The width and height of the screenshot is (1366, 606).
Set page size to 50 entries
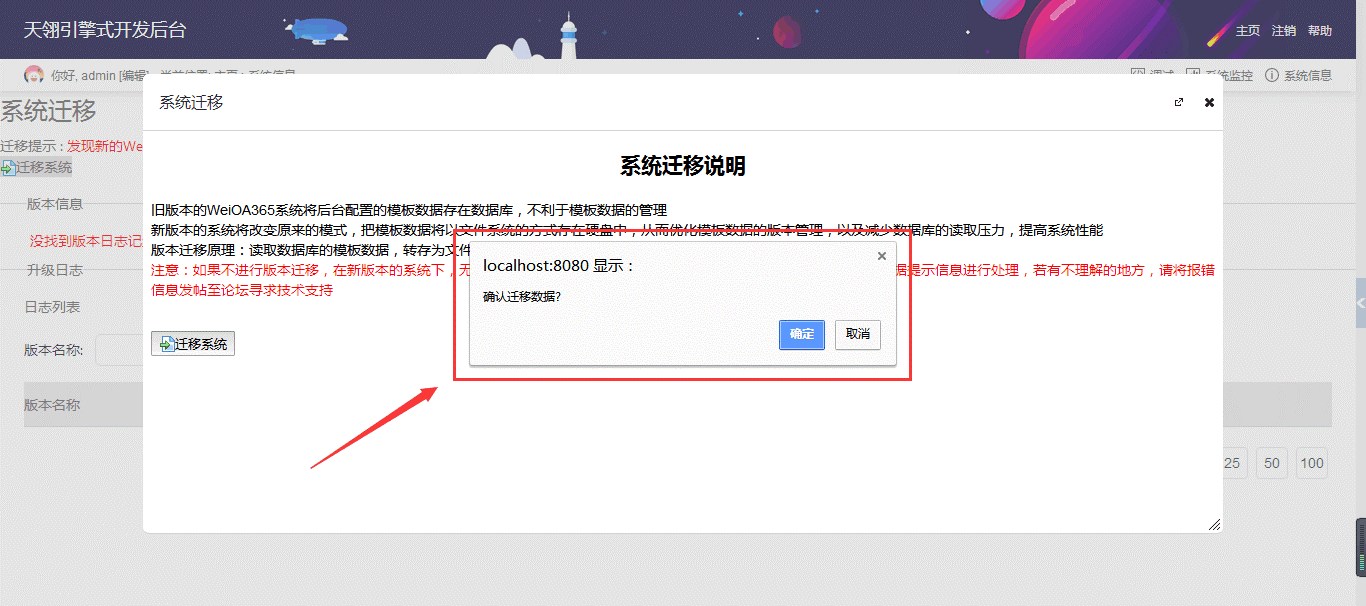click(1271, 462)
